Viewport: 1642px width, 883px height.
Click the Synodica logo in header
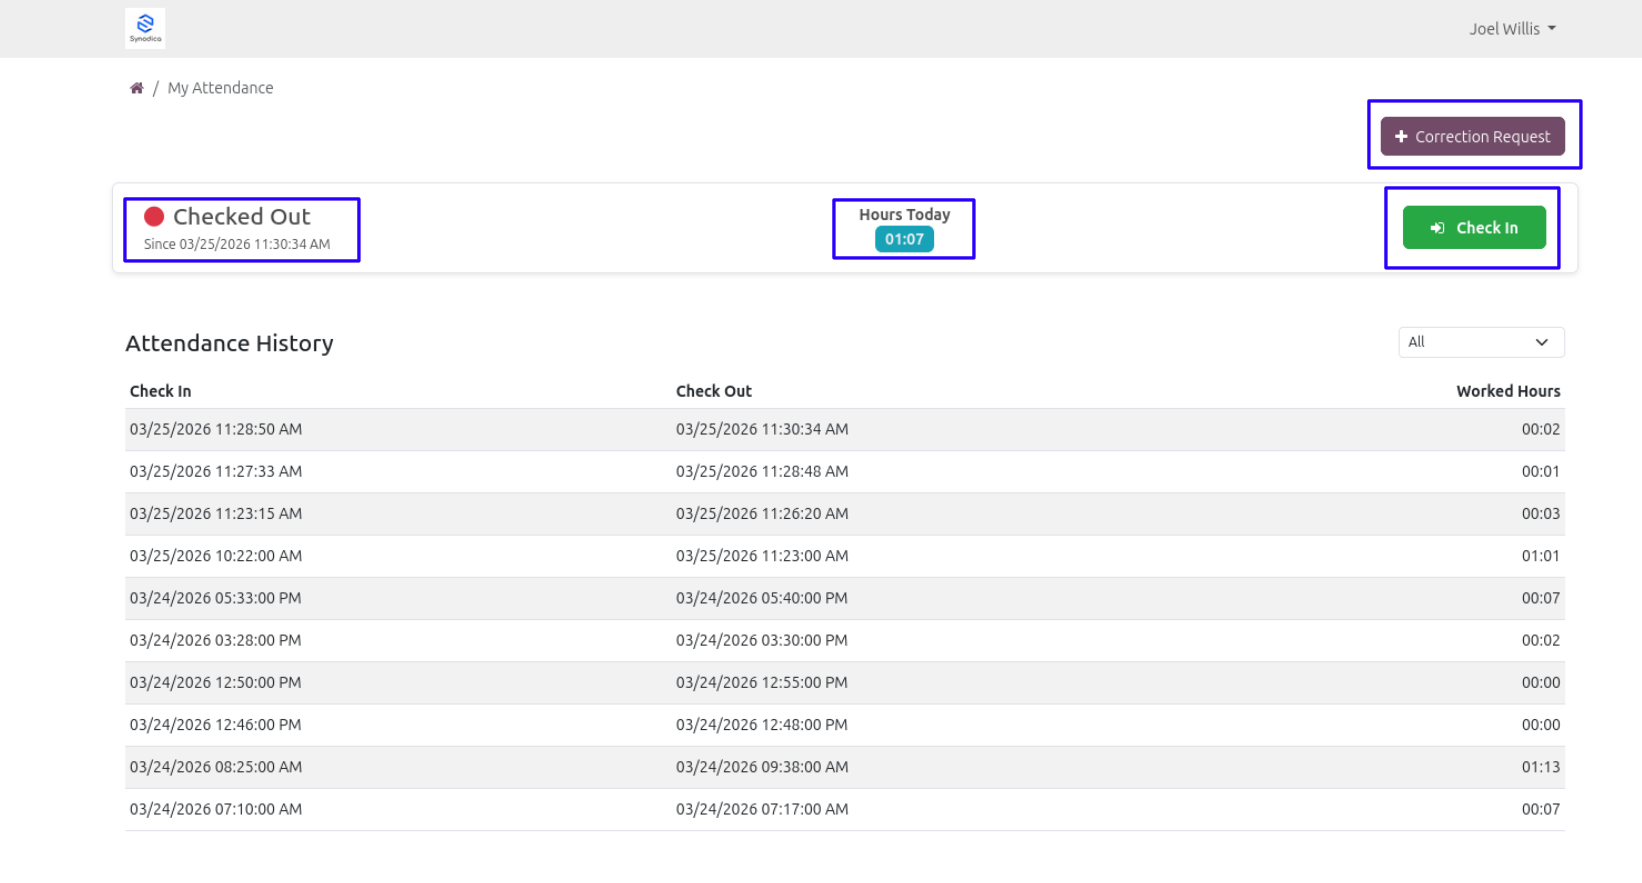point(145,28)
